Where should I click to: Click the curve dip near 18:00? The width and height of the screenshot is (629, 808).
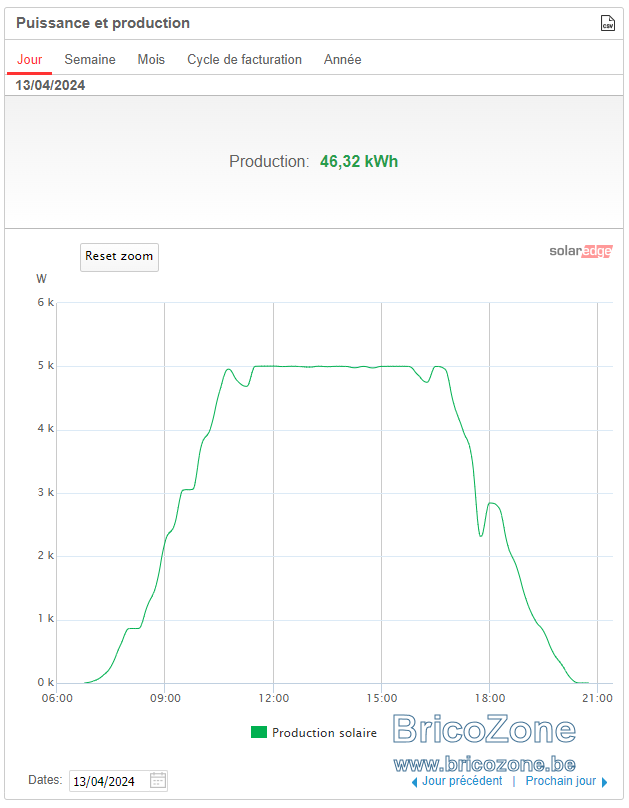(481, 535)
